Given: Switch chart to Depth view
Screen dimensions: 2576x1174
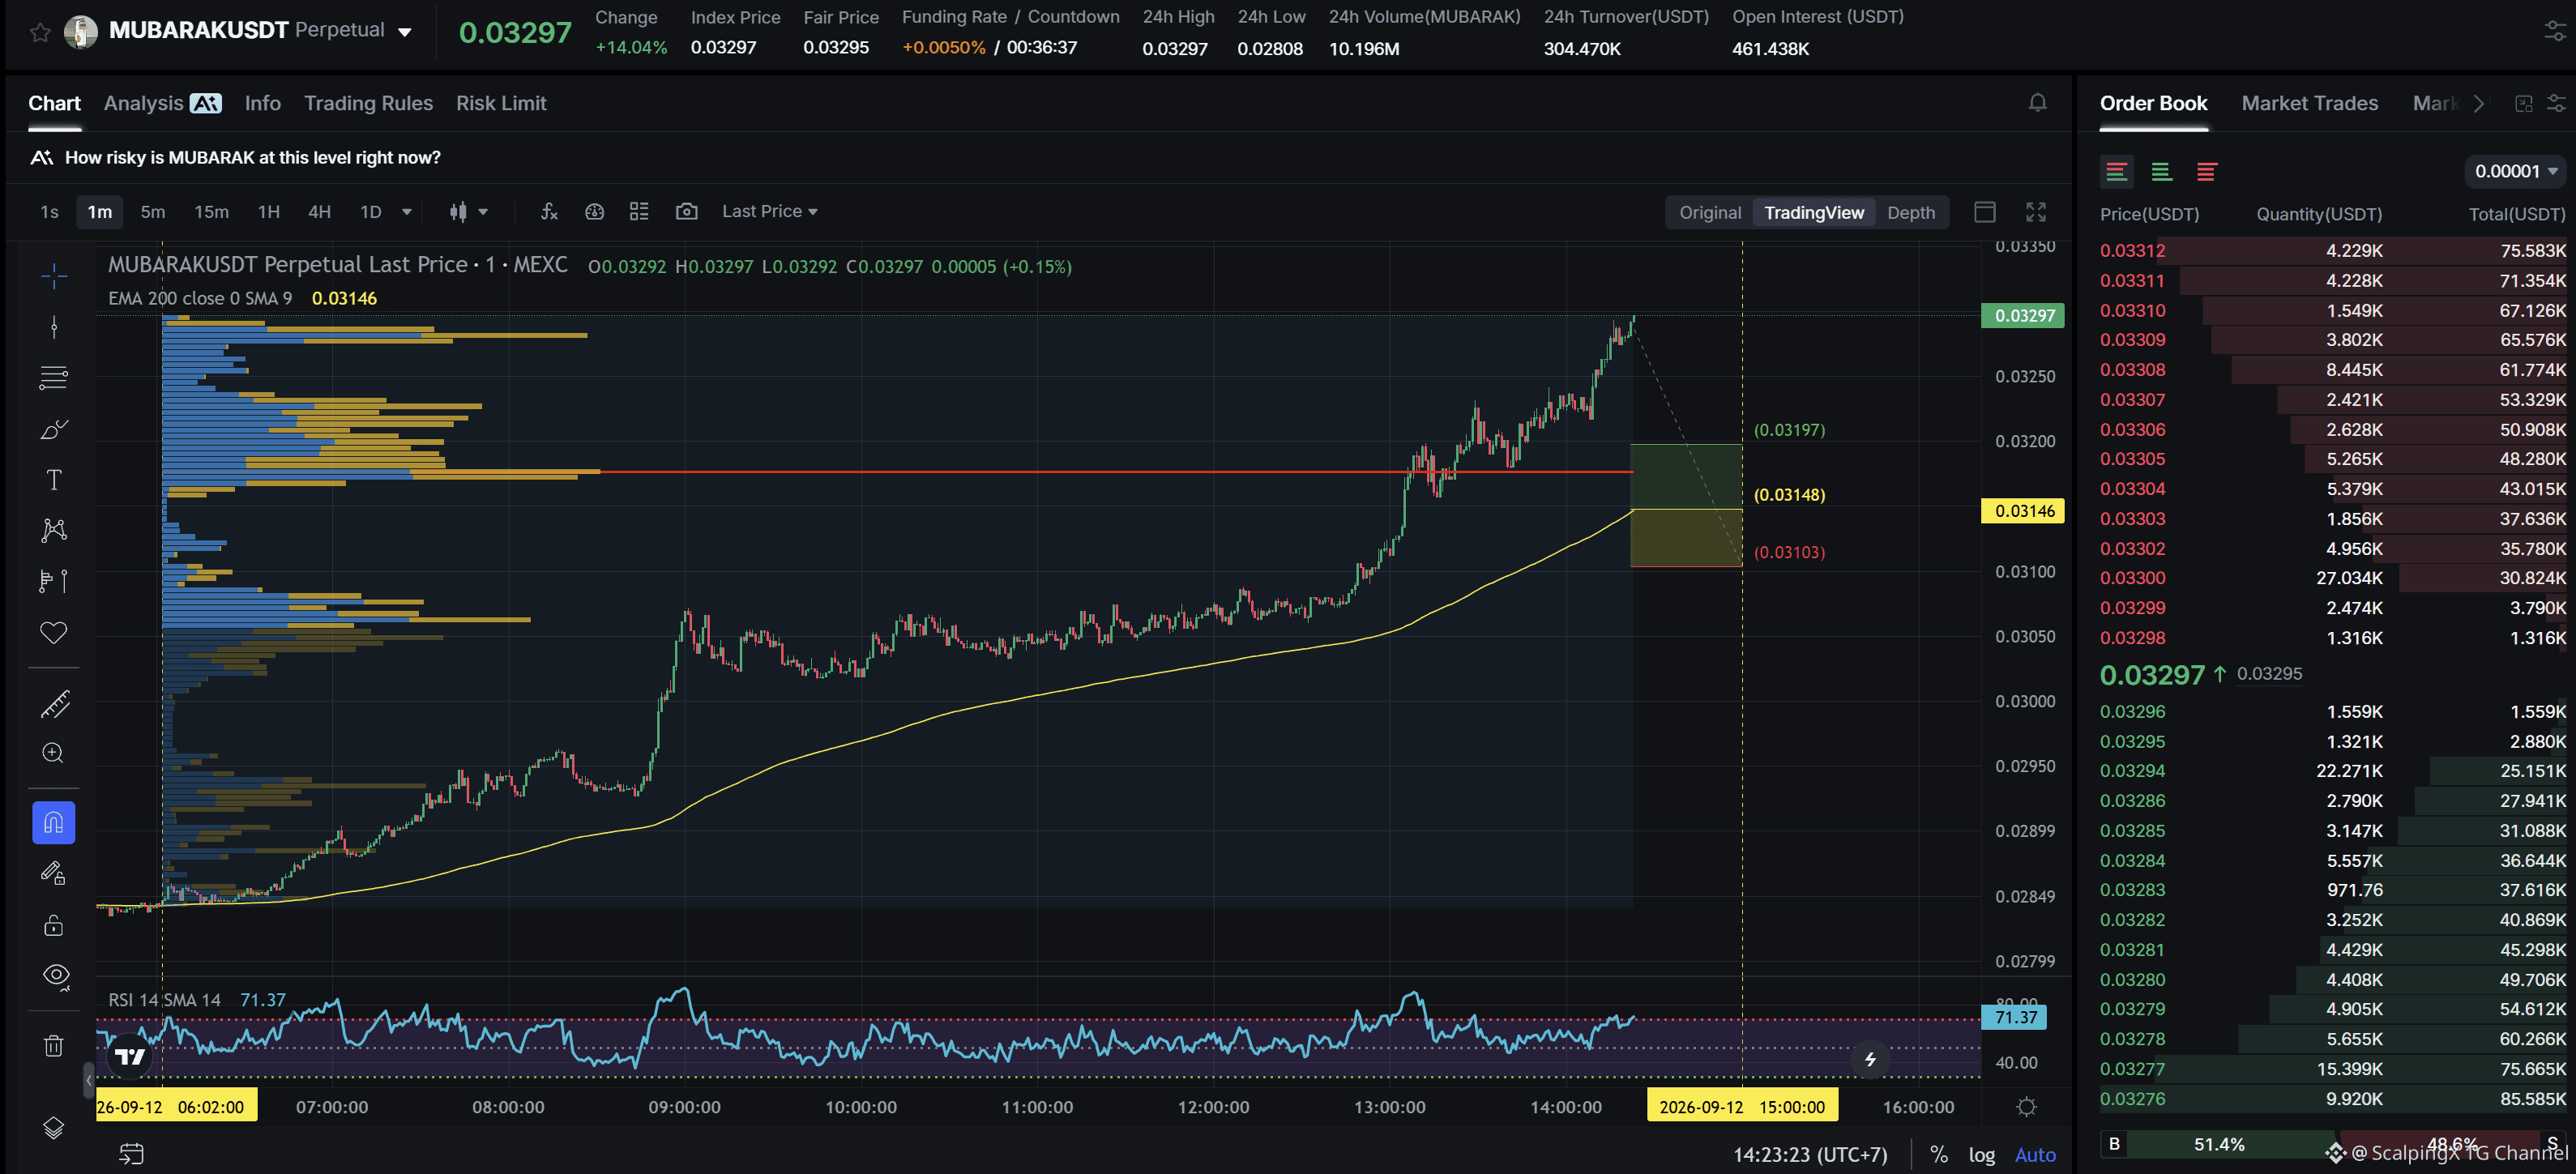Looking at the screenshot, I should coord(1910,212).
